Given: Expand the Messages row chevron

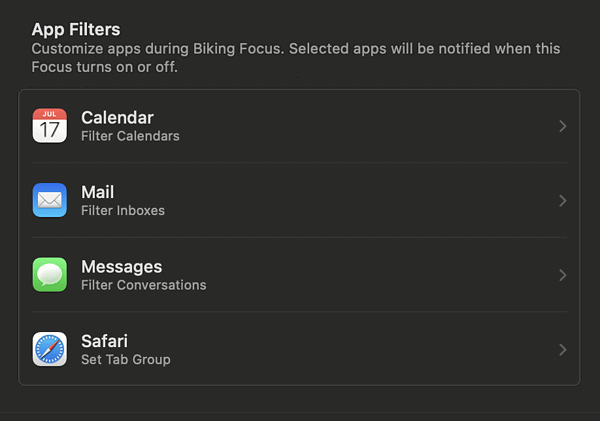Looking at the screenshot, I should 562,275.
